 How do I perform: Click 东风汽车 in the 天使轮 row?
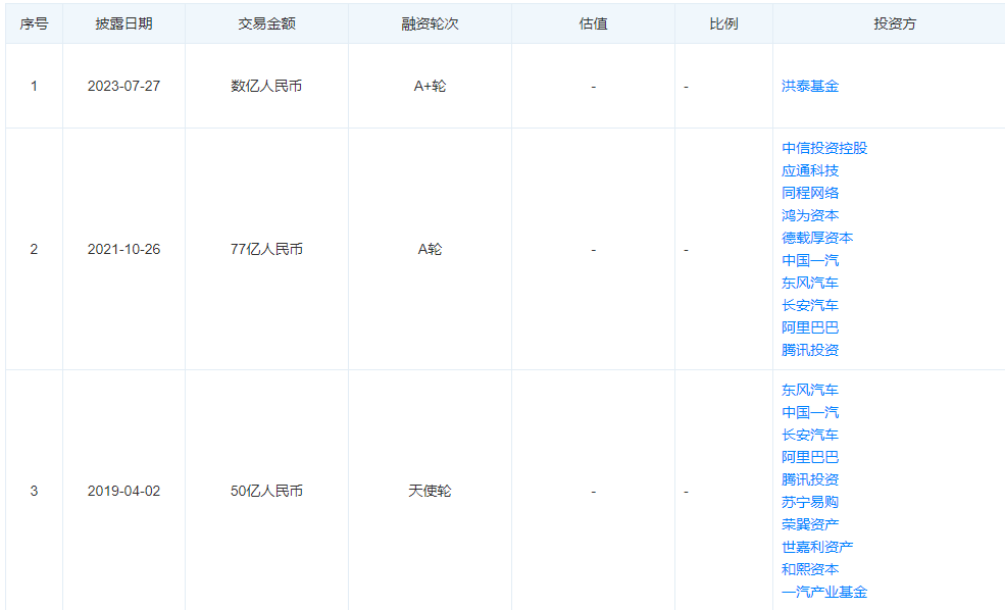[x=810, y=390]
